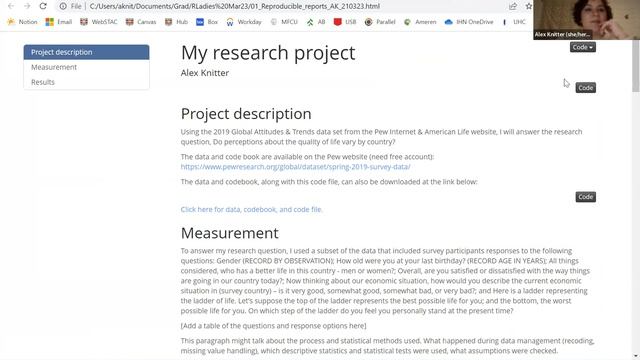The height and width of the screenshot is (360, 640).
Task: Click the Alex Knitter author name
Action: click(x=205, y=73)
